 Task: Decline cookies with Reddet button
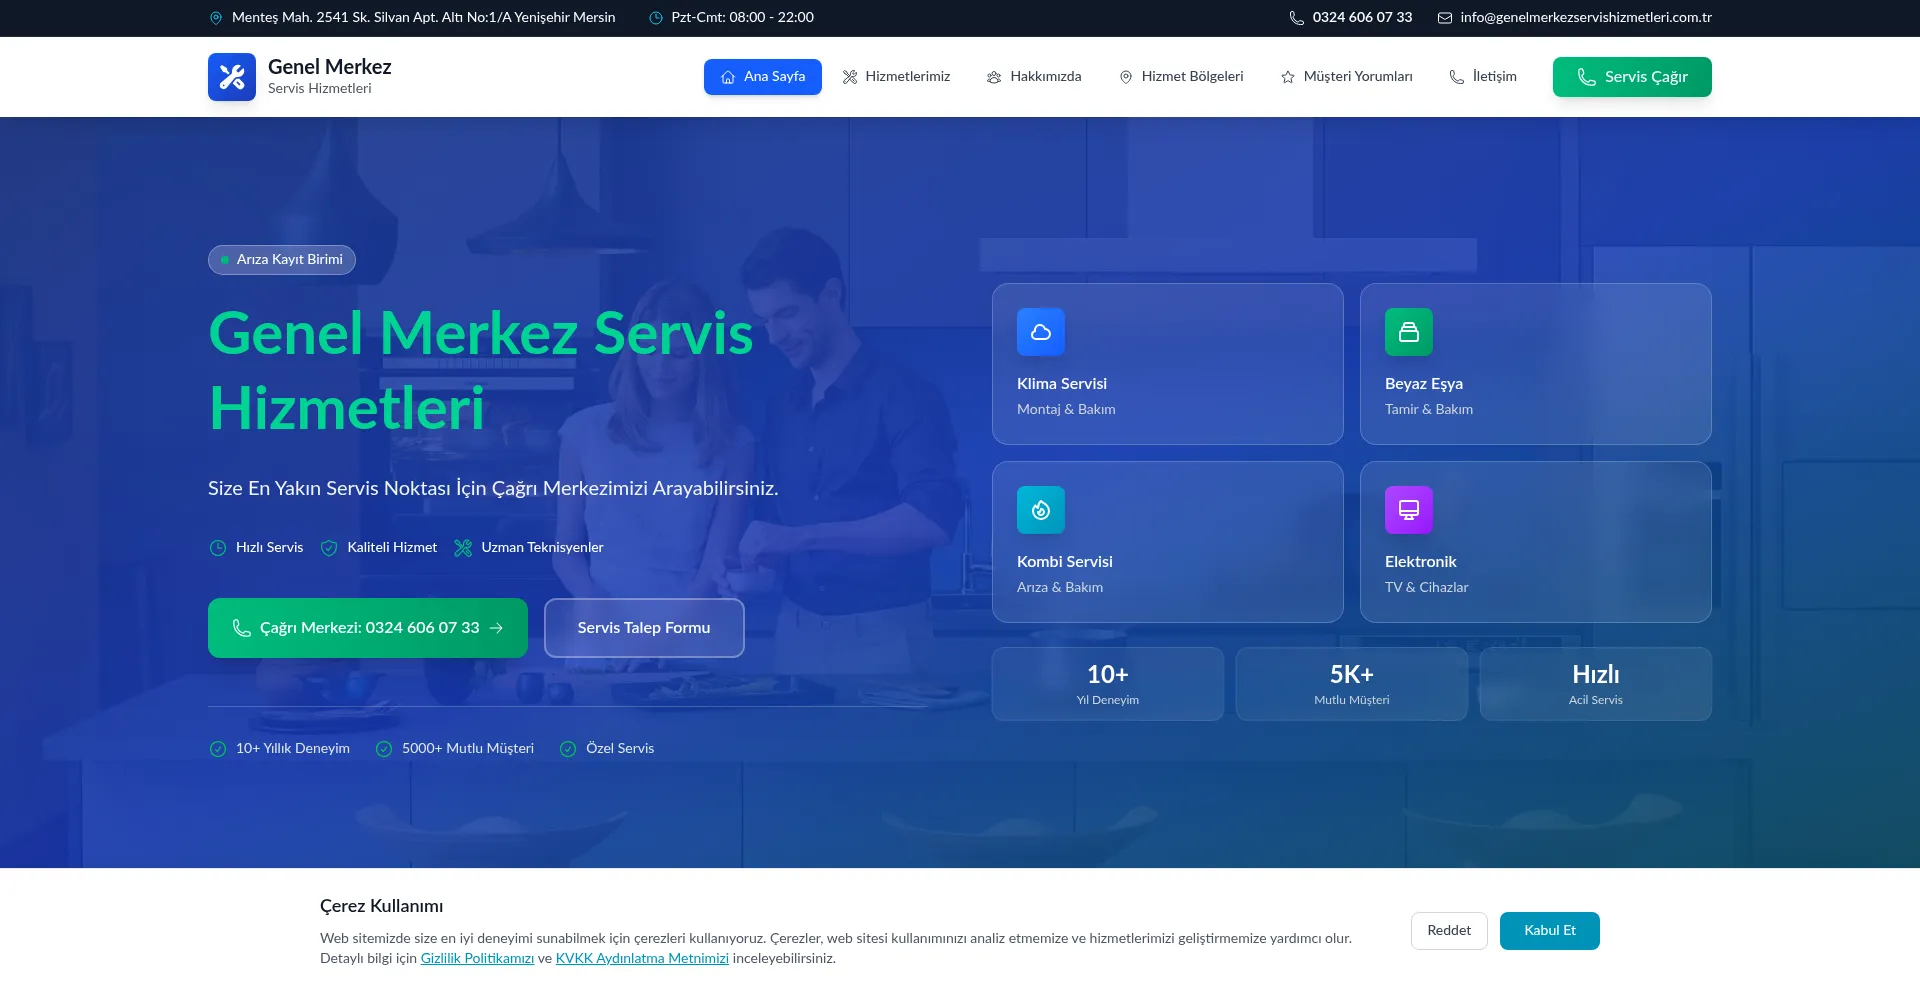[x=1448, y=931]
